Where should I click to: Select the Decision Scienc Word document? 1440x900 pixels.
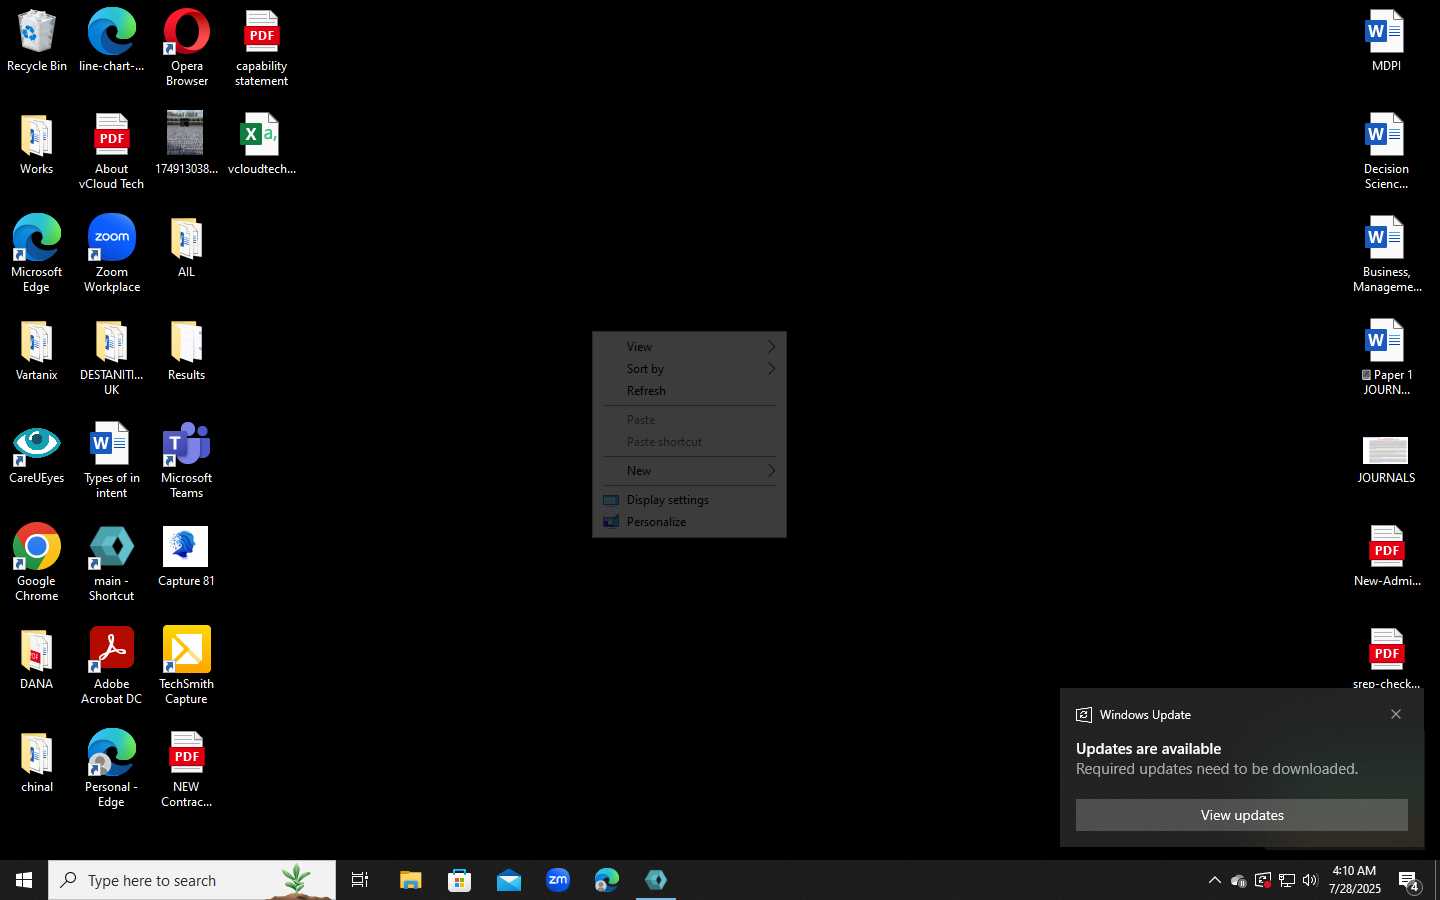[x=1386, y=151]
